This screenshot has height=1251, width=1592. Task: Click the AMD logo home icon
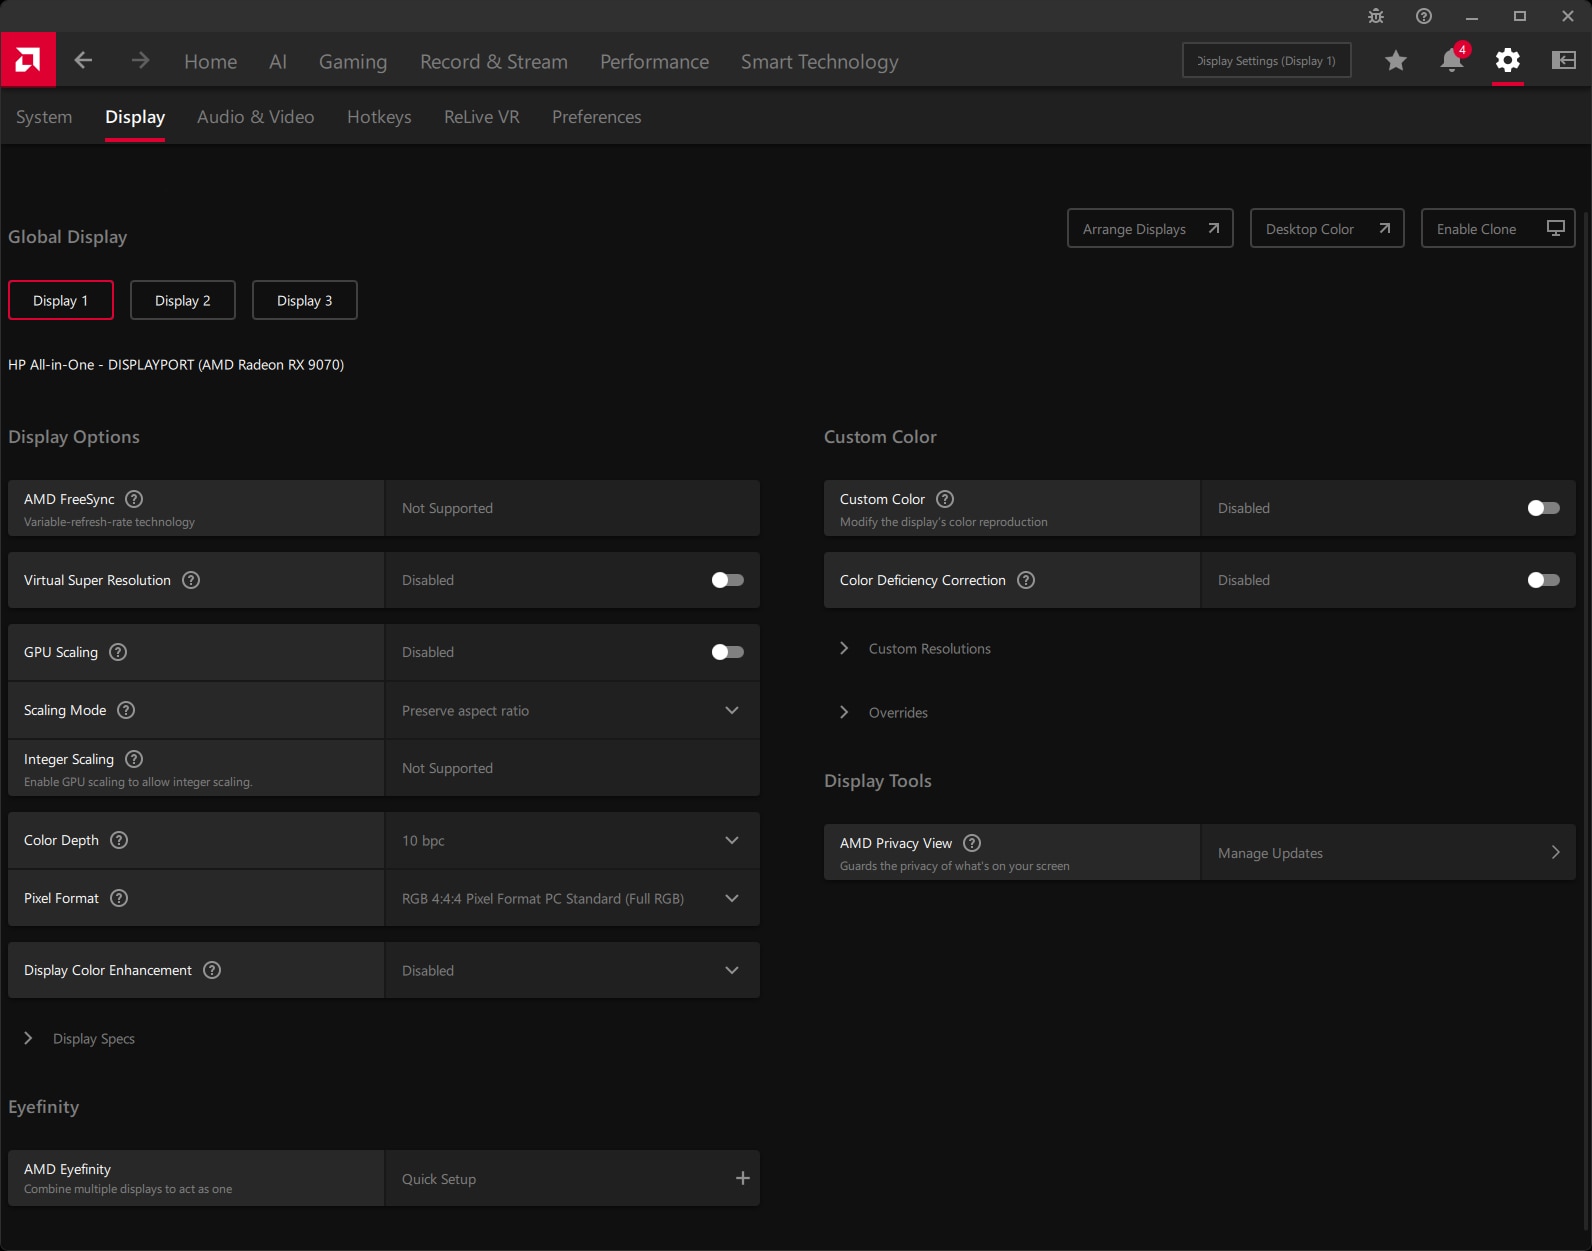click(28, 61)
